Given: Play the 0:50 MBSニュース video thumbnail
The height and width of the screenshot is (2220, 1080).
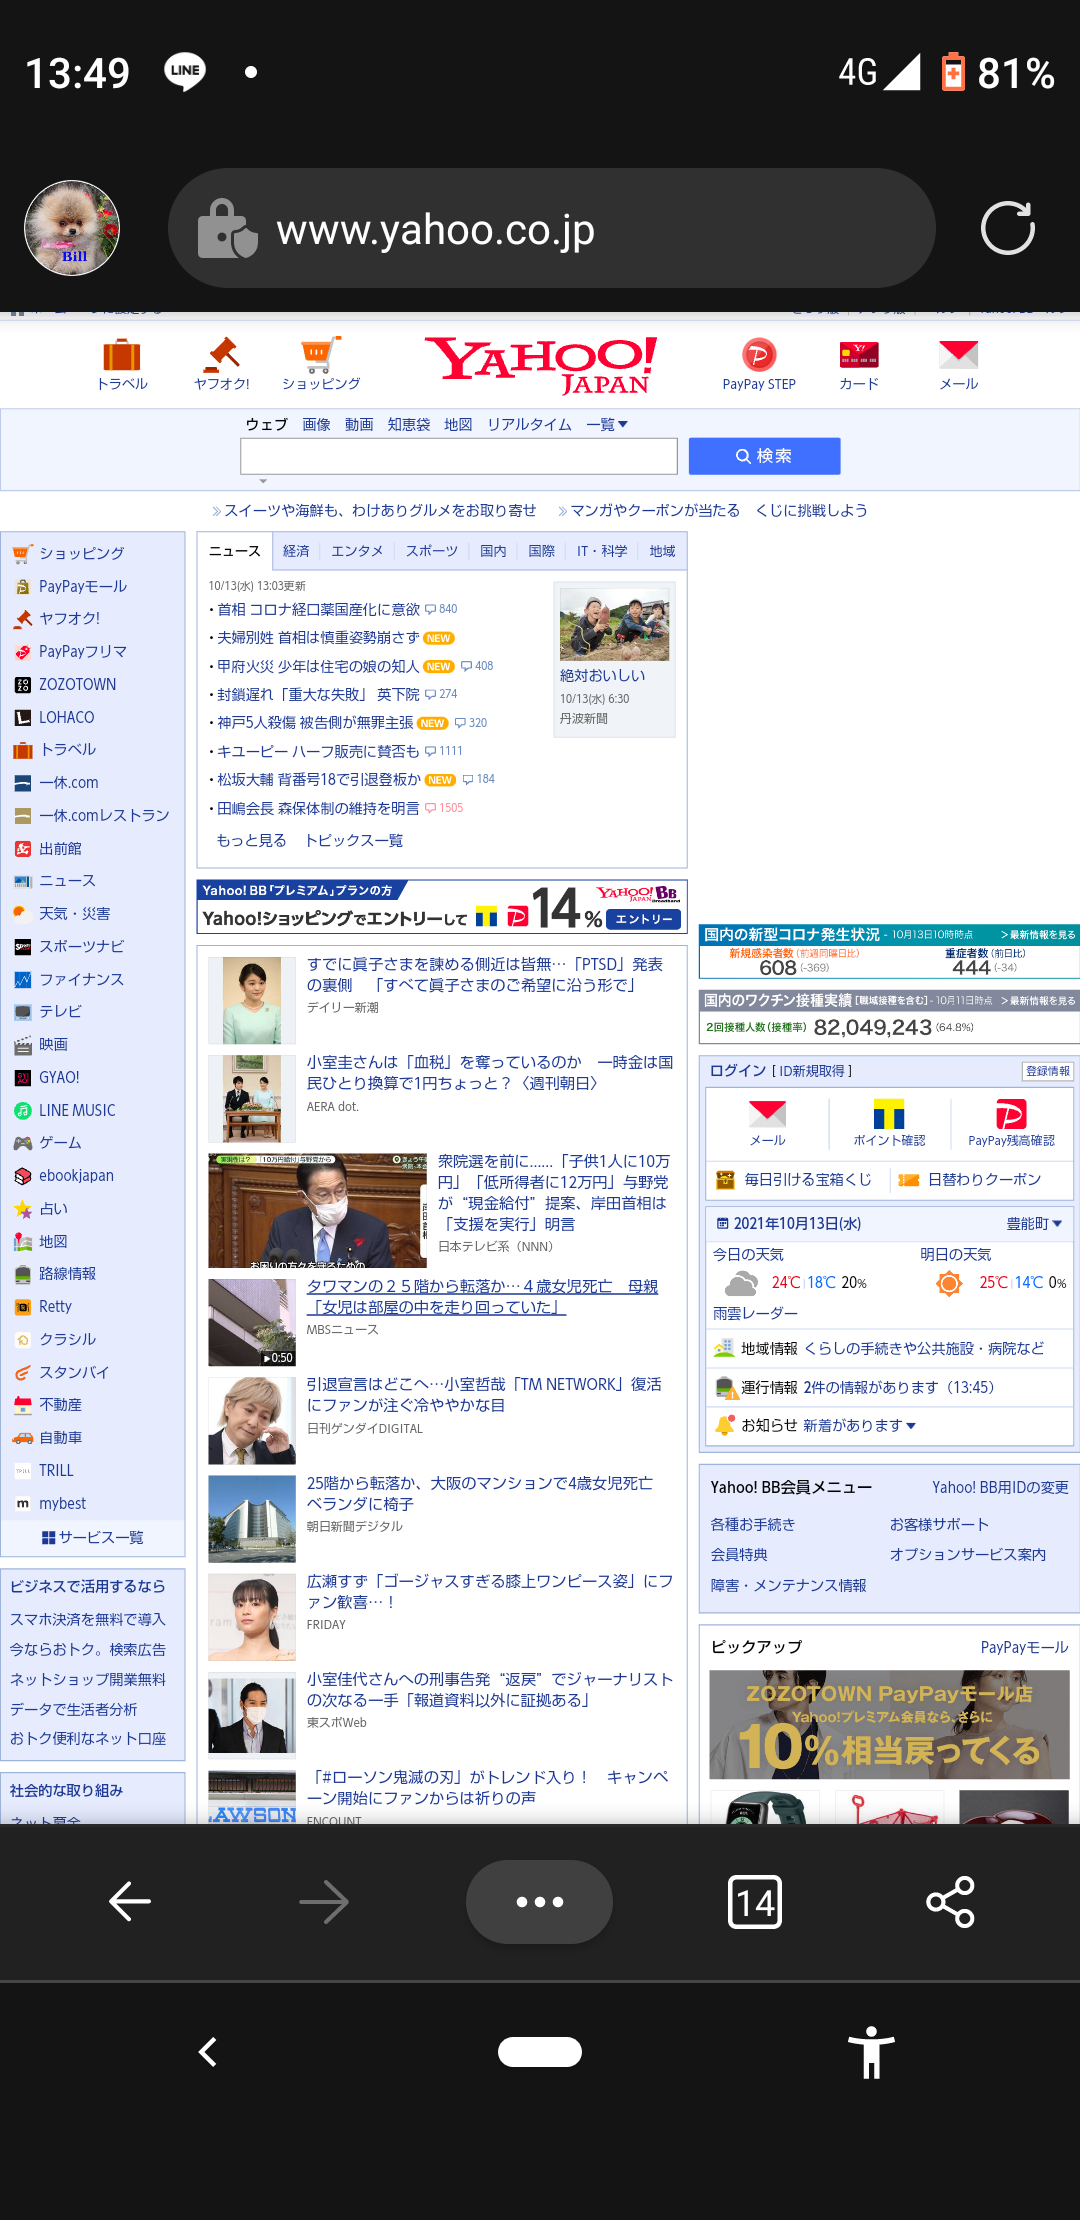Looking at the screenshot, I should (252, 1322).
